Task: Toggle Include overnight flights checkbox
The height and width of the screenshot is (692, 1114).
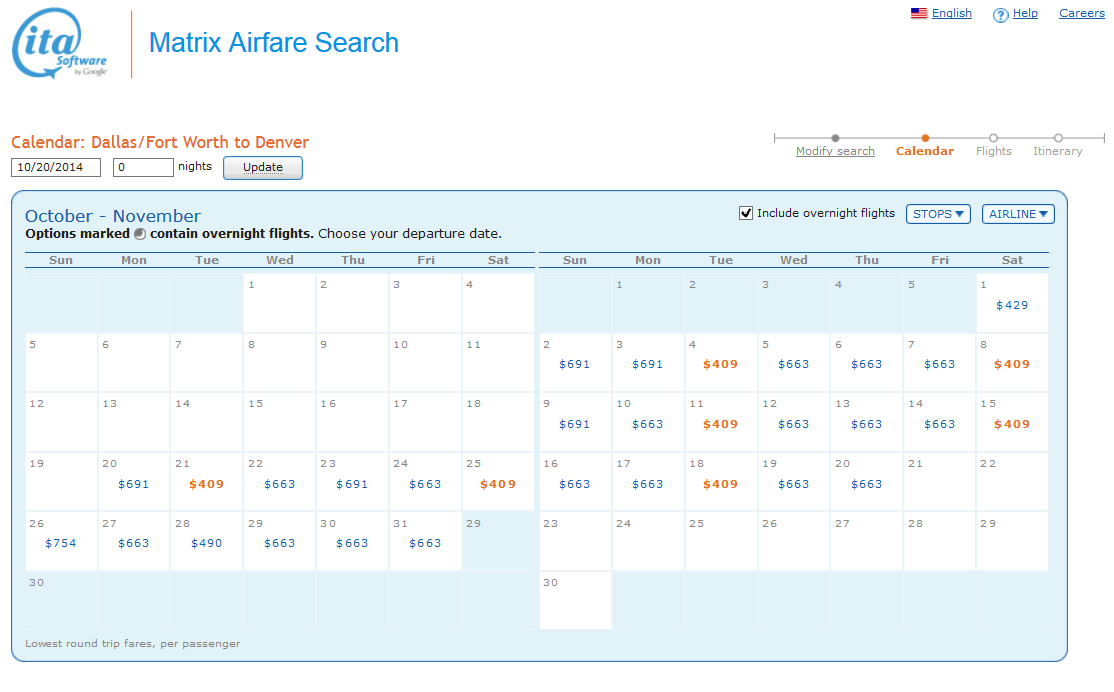Action: point(745,213)
